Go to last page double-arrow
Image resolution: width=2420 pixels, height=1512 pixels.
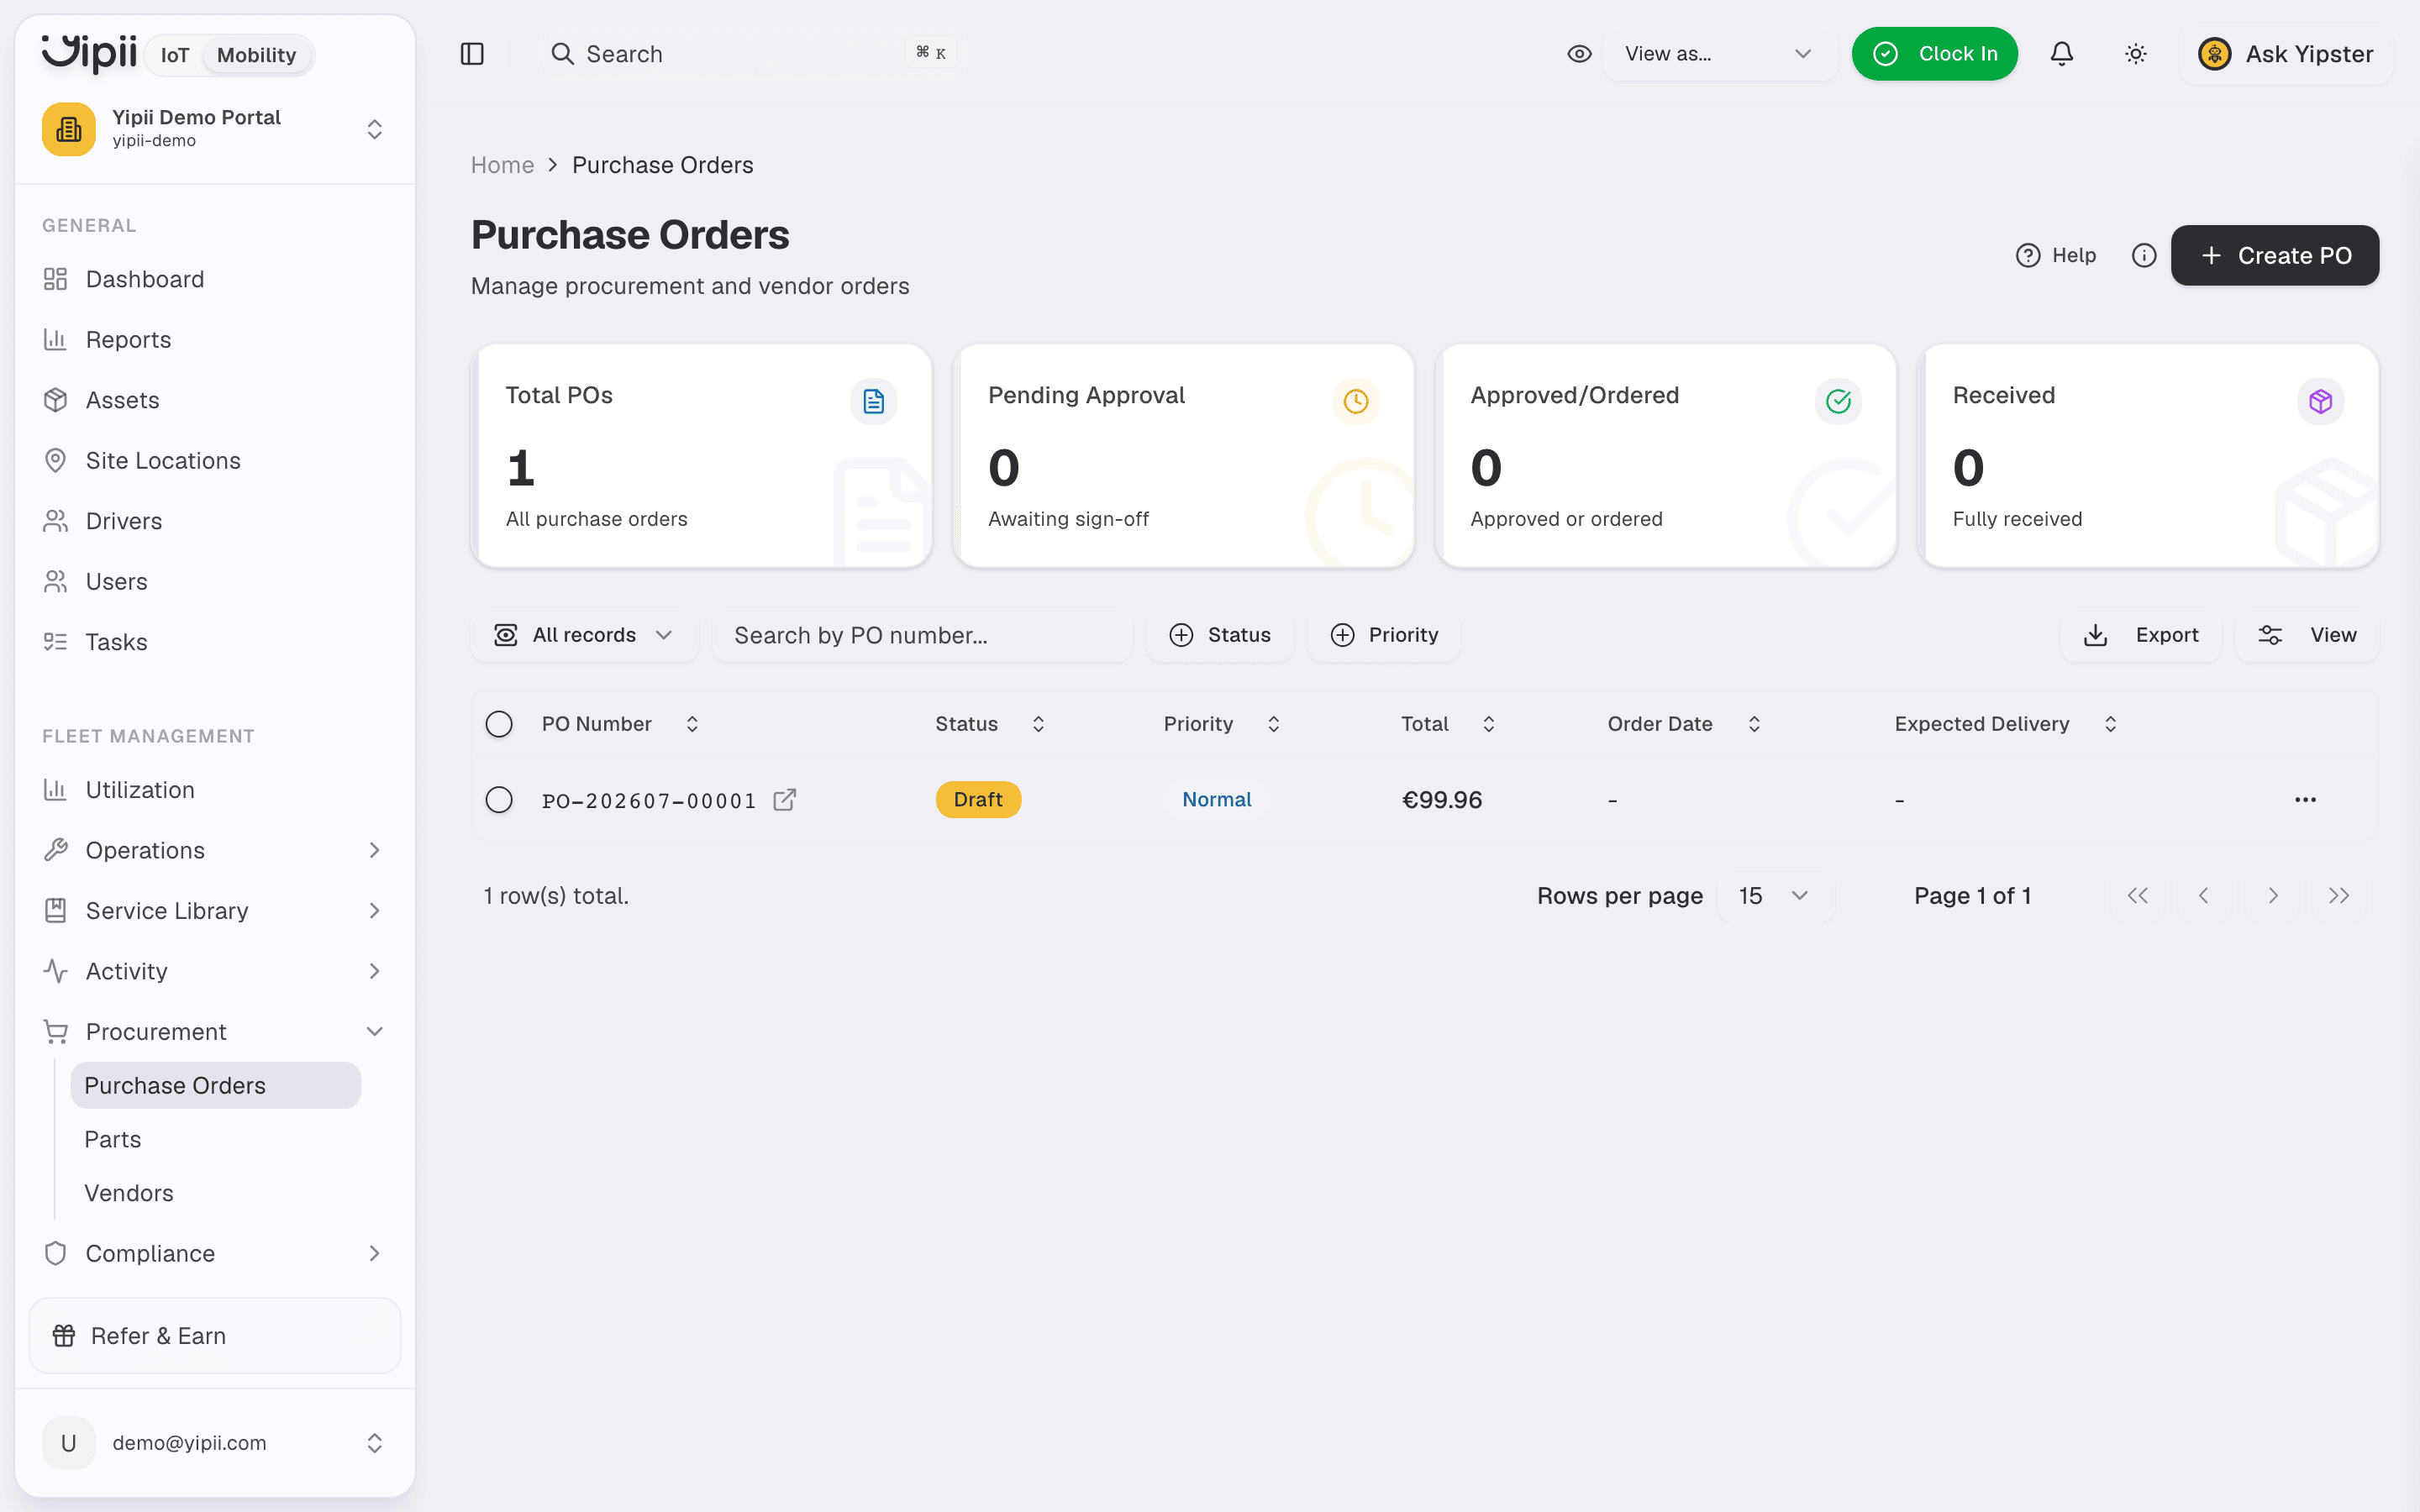pos(2338,896)
